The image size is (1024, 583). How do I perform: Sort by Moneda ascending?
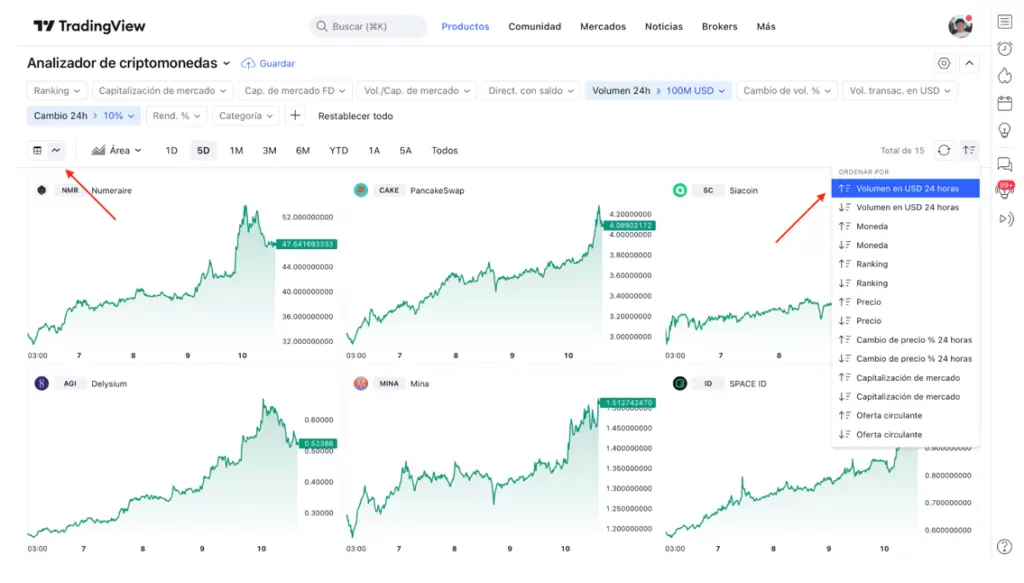[x=905, y=226]
